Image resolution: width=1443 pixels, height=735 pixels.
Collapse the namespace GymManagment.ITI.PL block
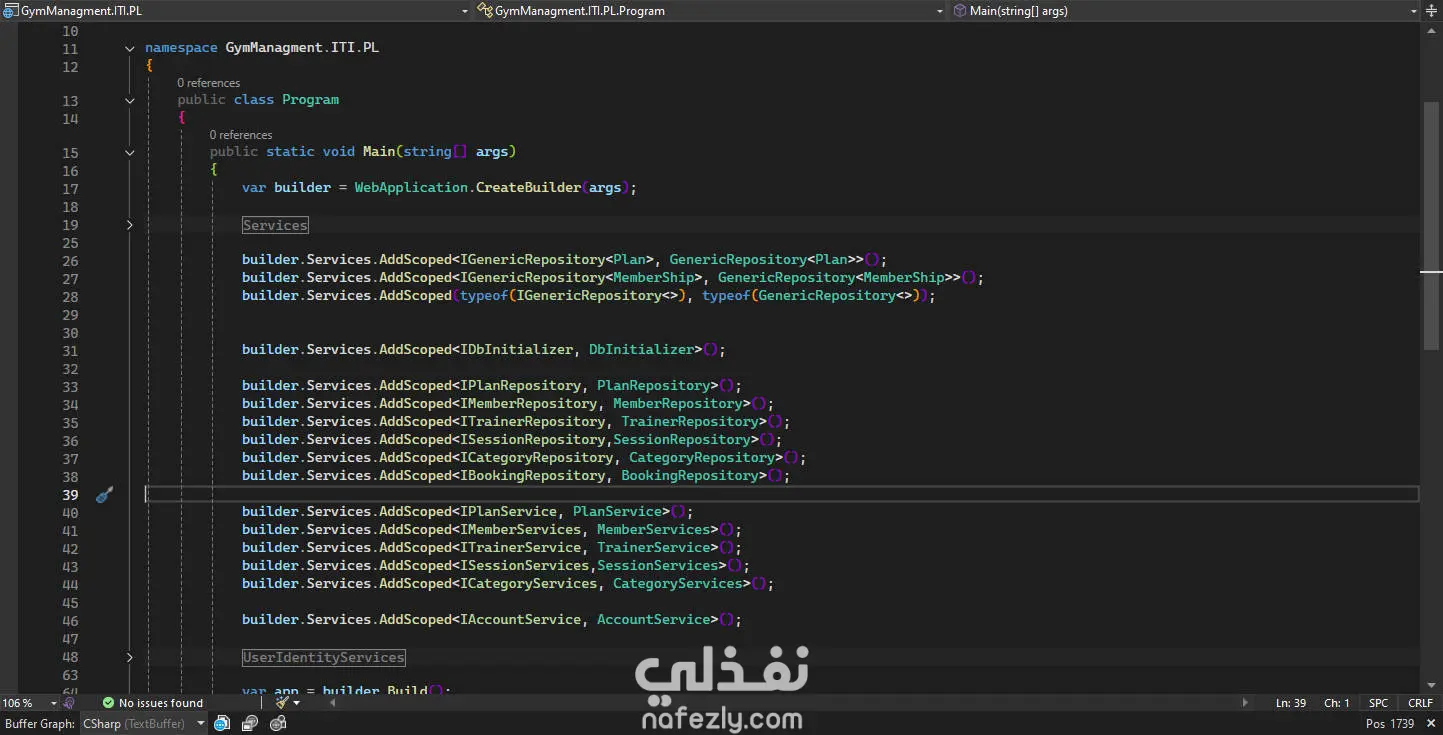click(x=130, y=48)
